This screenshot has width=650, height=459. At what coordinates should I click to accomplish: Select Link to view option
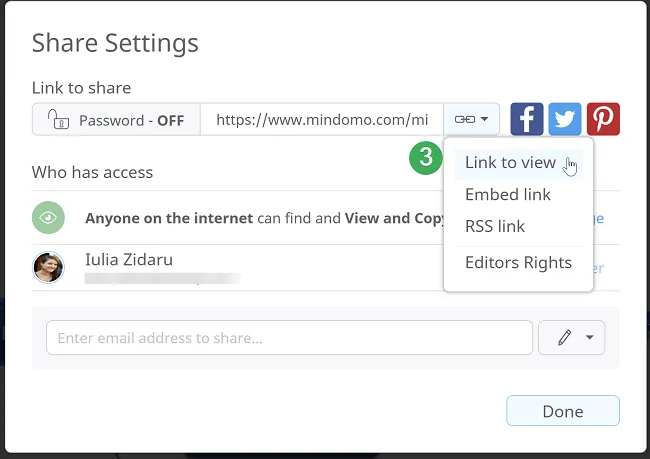[510, 163]
